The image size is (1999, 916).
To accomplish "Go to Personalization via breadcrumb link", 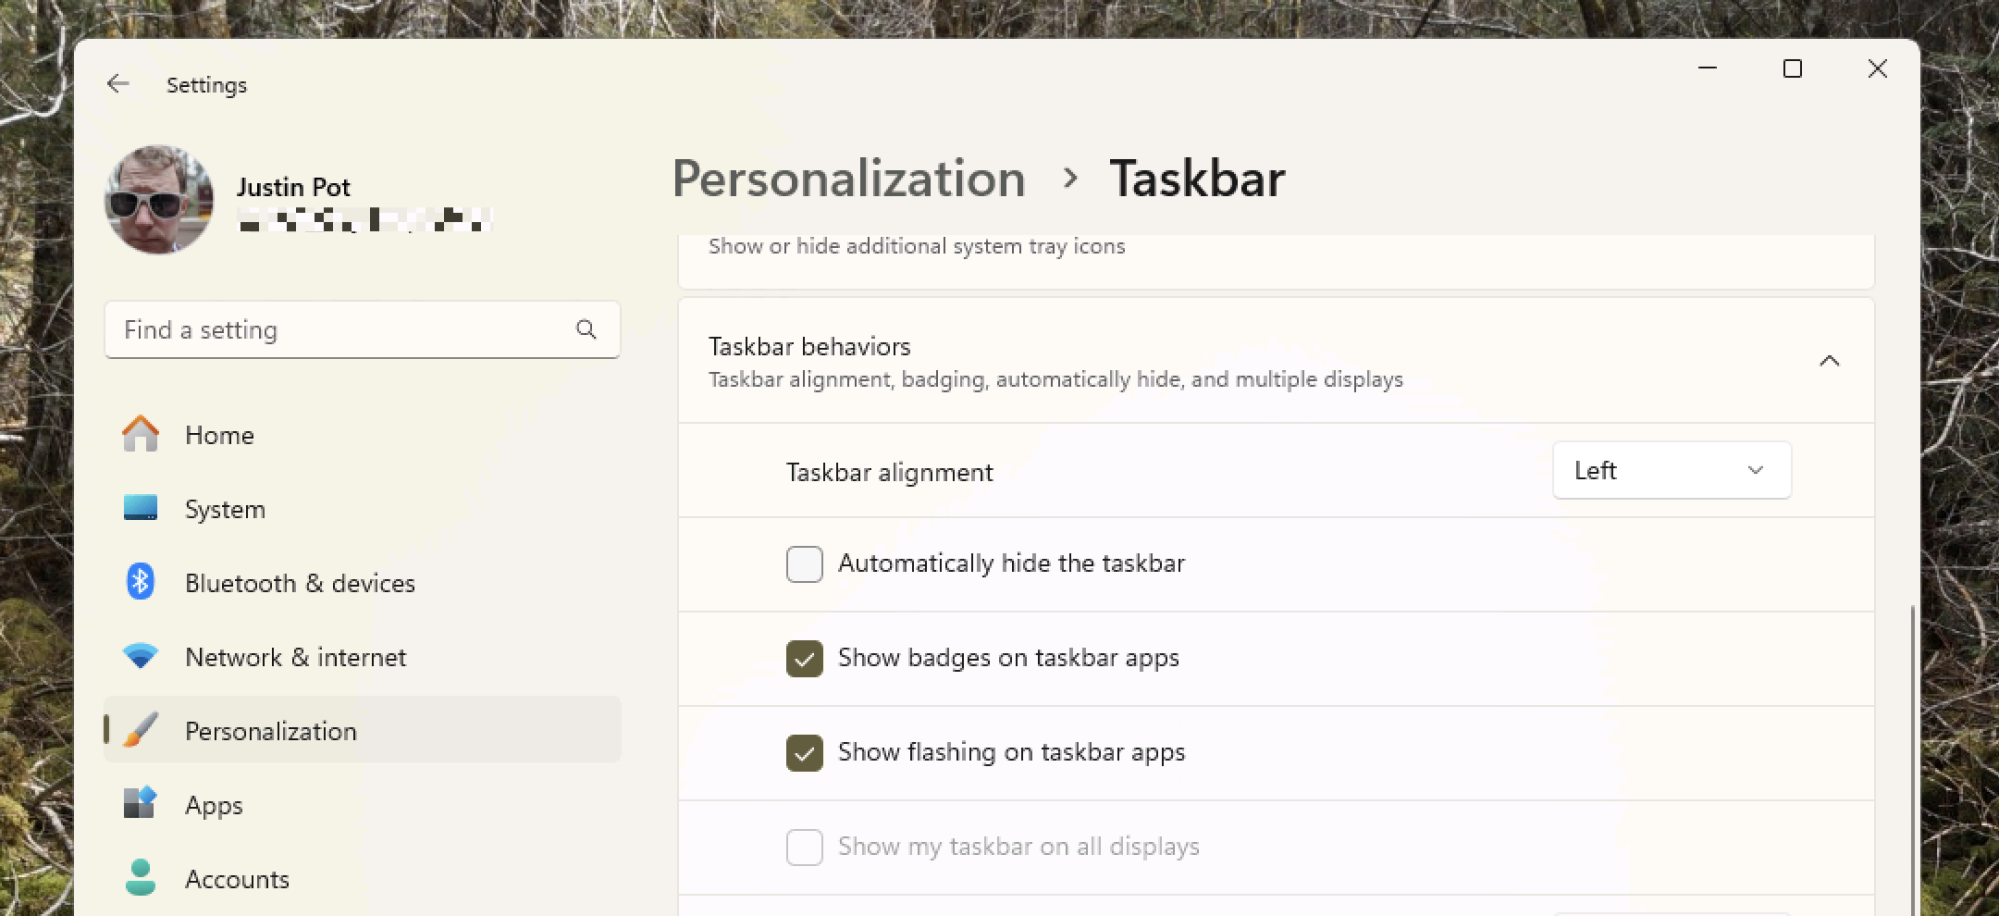I will pyautogui.click(x=848, y=179).
